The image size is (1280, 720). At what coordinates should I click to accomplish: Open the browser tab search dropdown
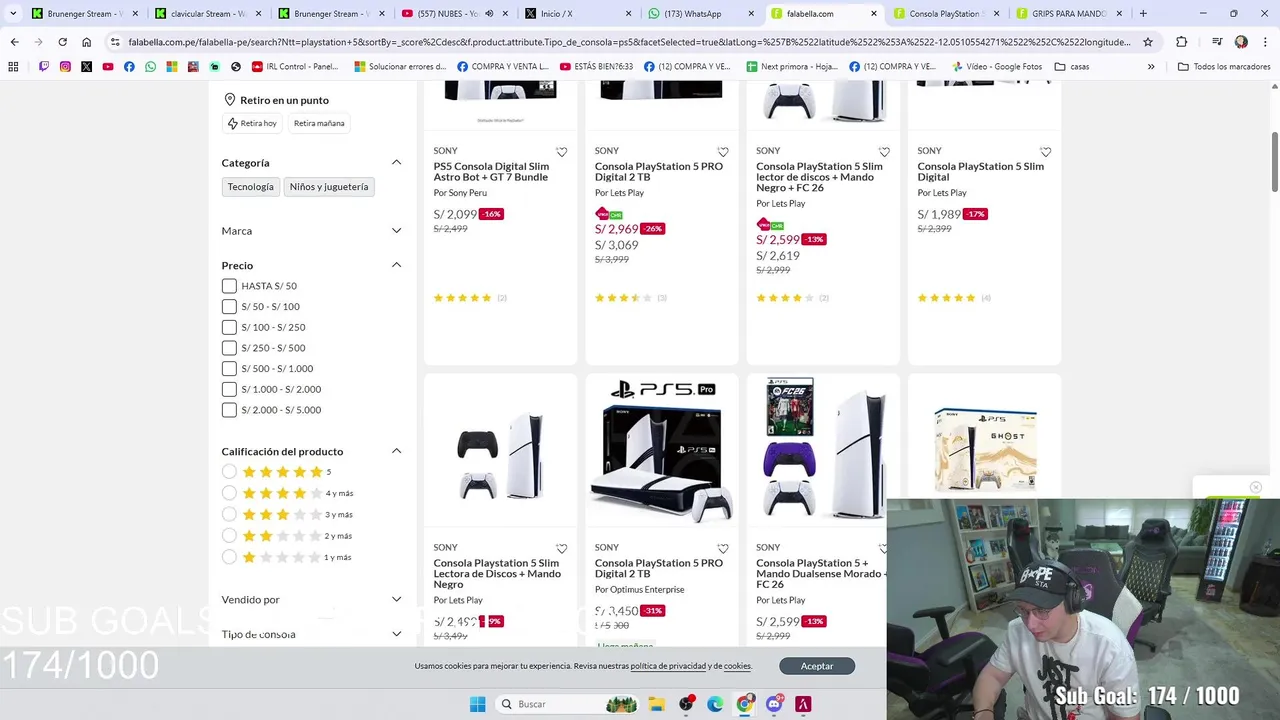click(x=13, y=14)
